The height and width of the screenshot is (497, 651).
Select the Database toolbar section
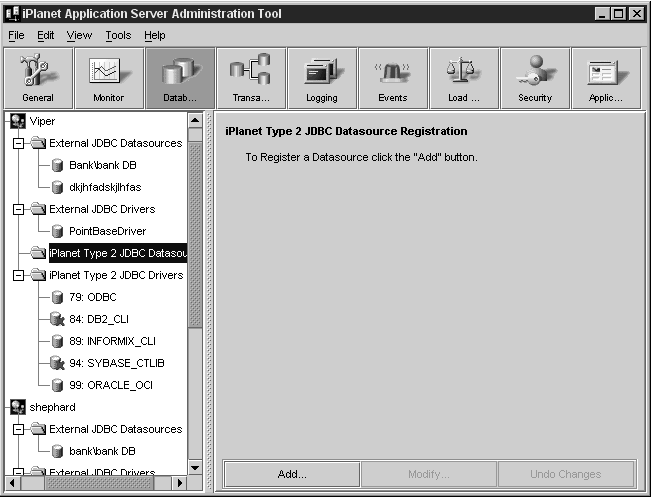tap(180, 78)
